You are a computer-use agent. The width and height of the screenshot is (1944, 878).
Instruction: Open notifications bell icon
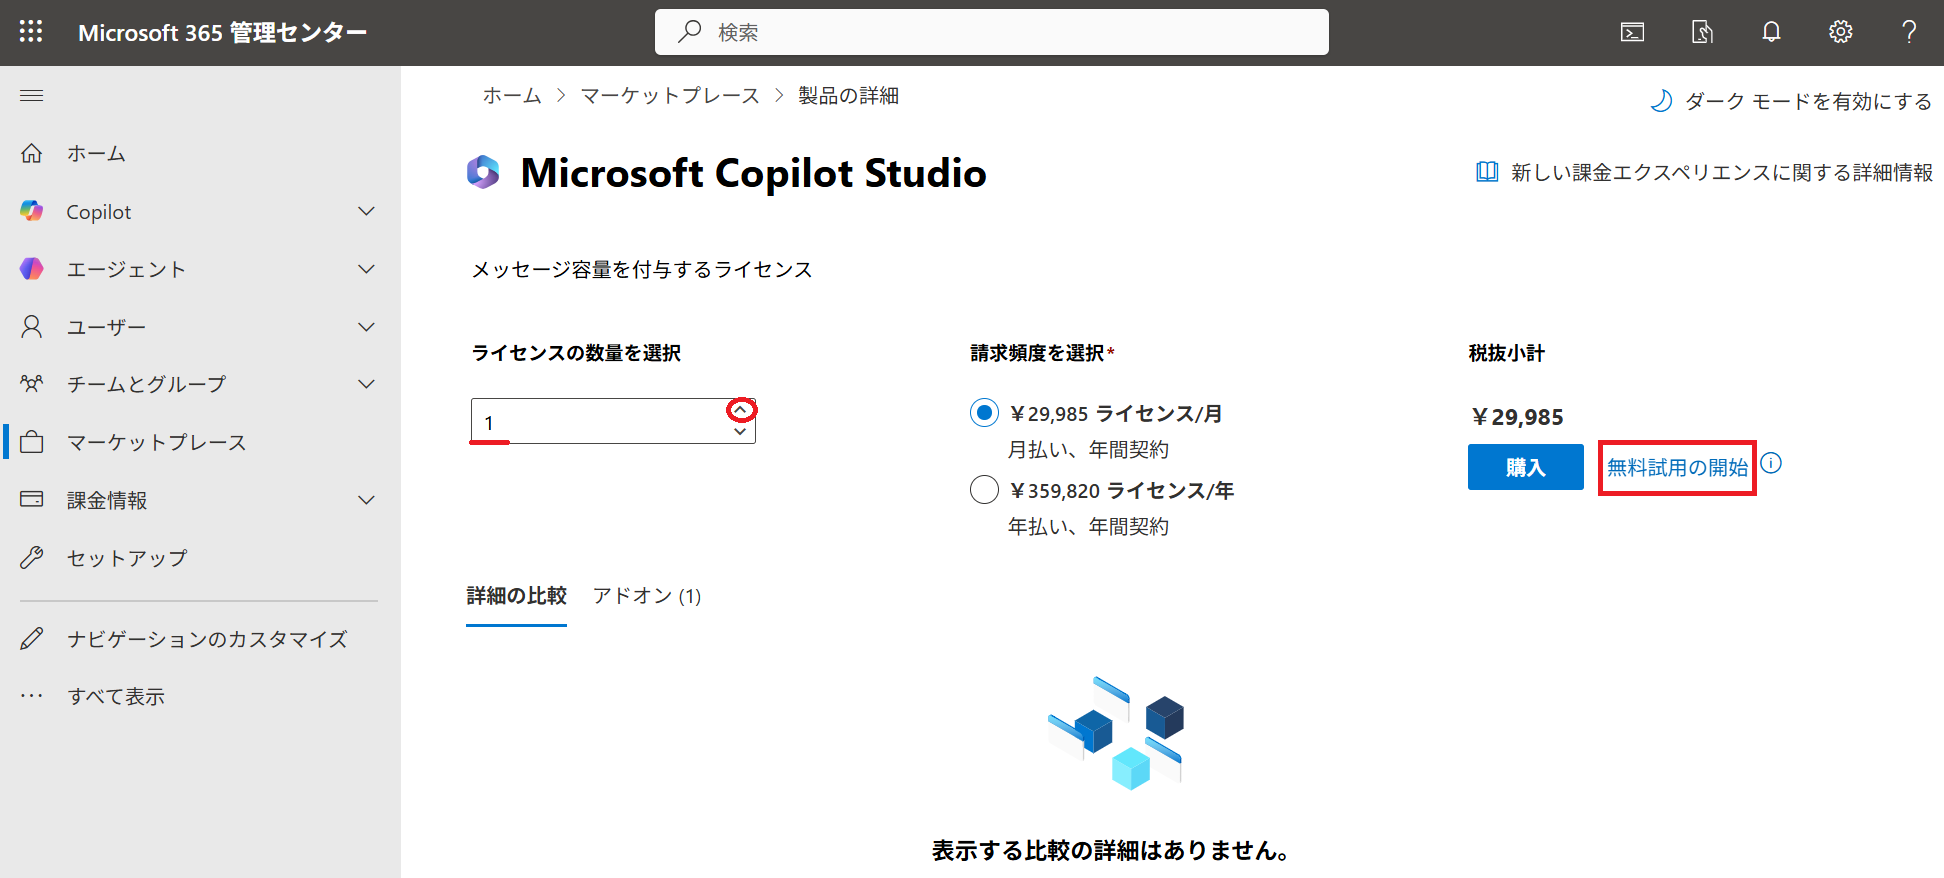(1771, 32)
